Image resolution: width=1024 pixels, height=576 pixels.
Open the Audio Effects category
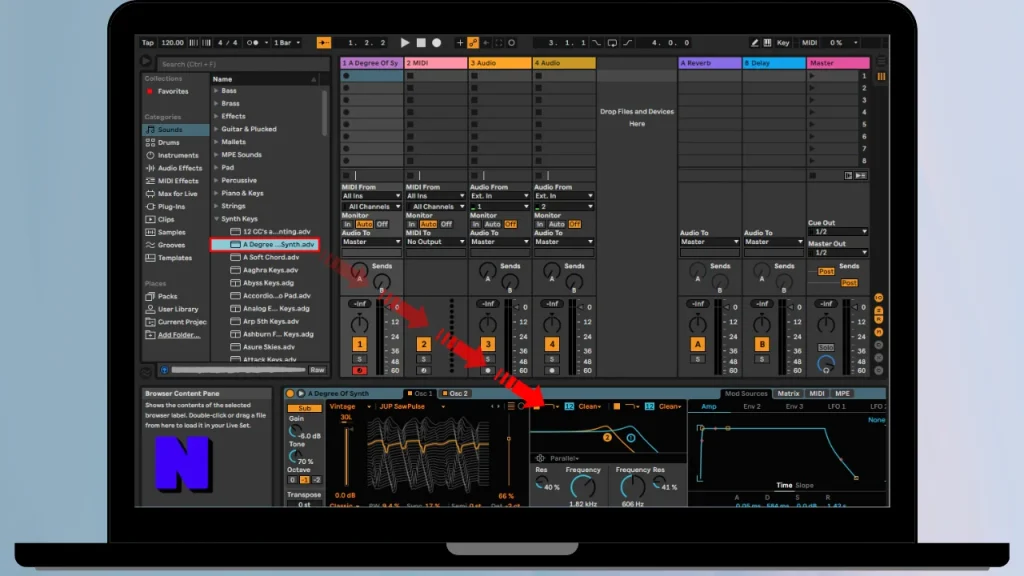point(180,168)
